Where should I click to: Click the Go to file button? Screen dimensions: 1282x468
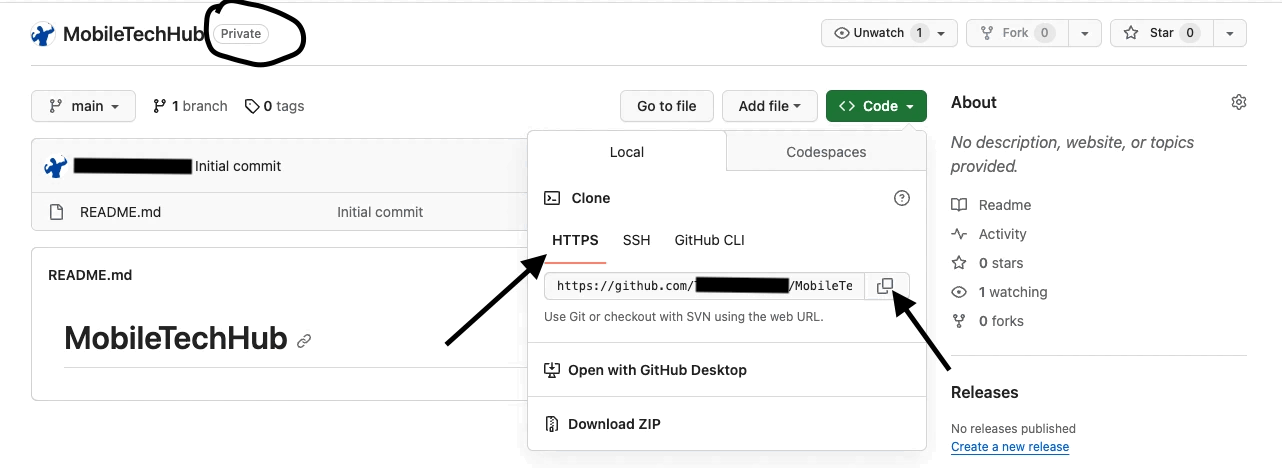tap(667, 106)
